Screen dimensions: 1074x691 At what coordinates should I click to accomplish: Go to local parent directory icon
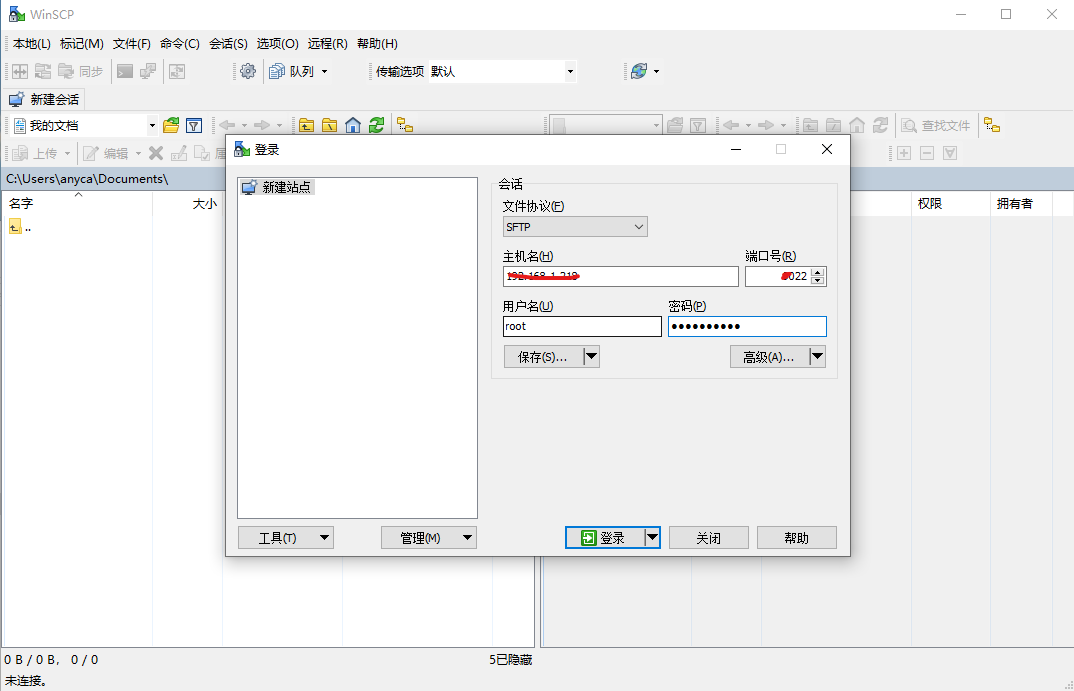click(x=306, y=125)
